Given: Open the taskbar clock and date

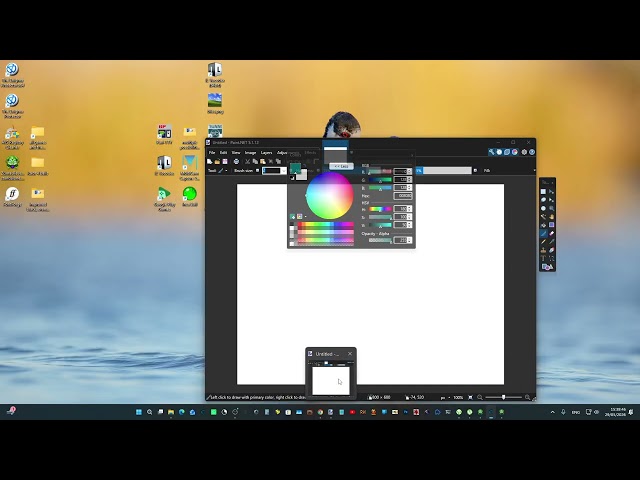Looking at the screenshot, I should click(x=618, y=412).
